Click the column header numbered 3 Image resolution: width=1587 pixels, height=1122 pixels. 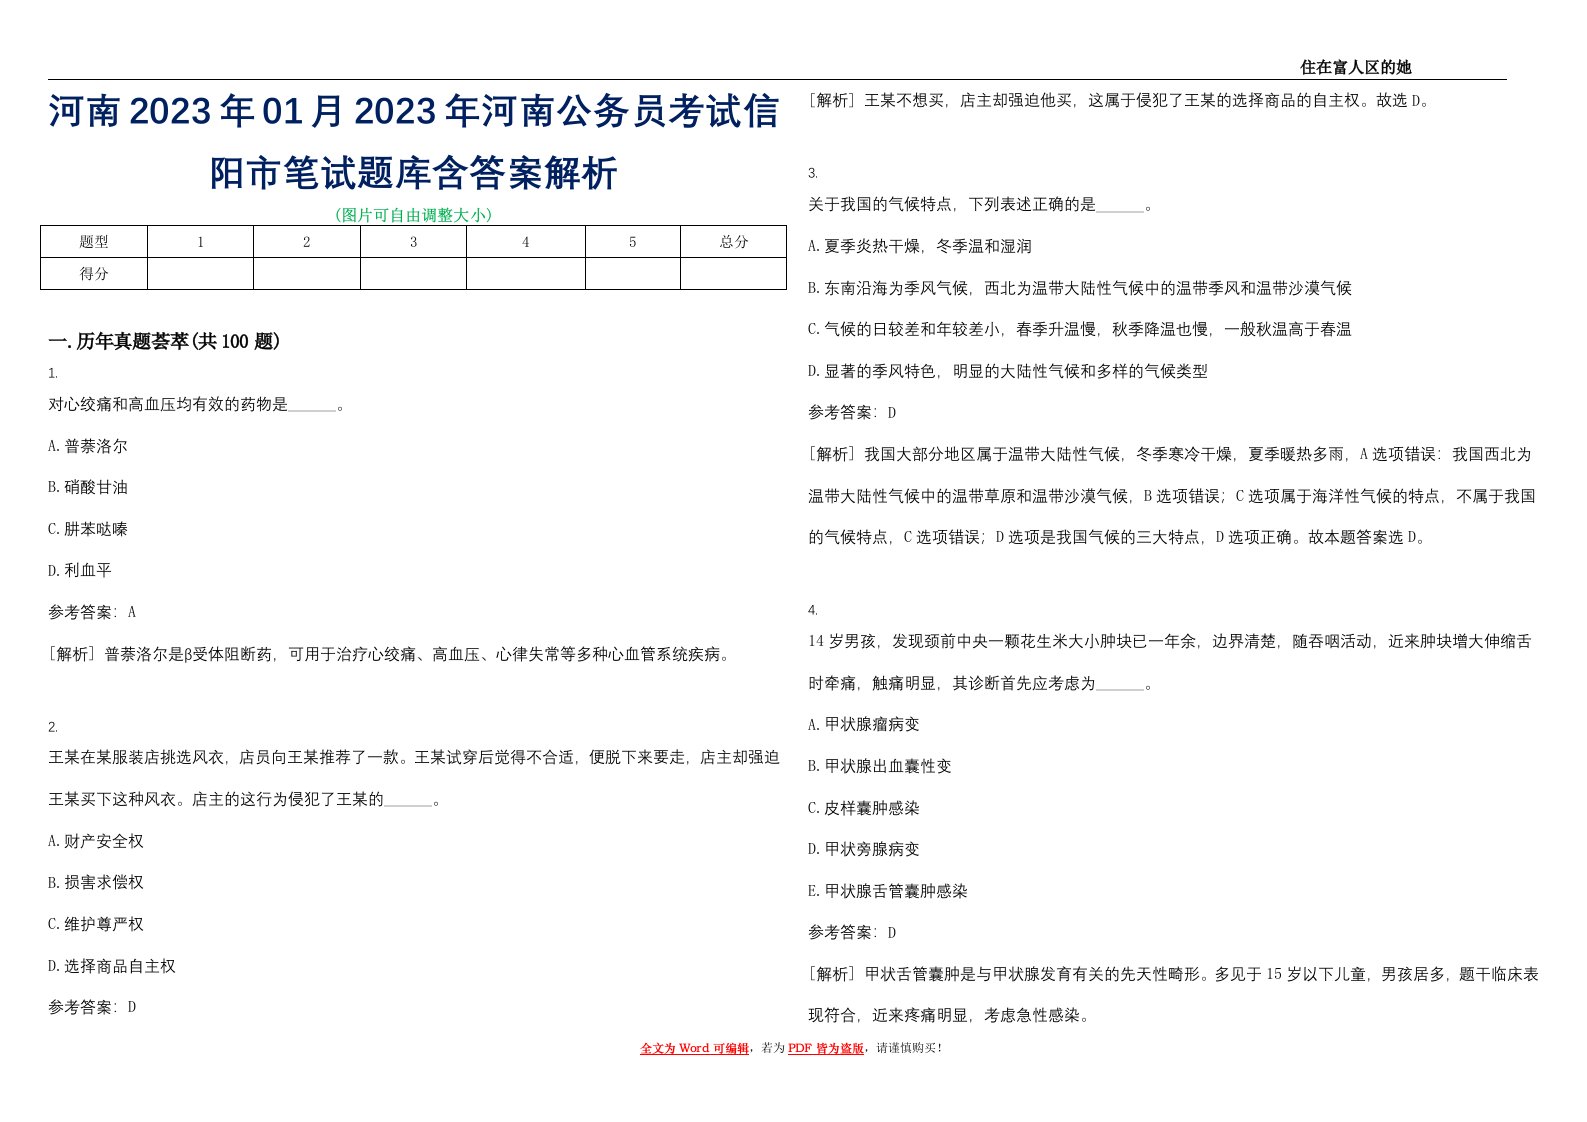tap(413, 242)
